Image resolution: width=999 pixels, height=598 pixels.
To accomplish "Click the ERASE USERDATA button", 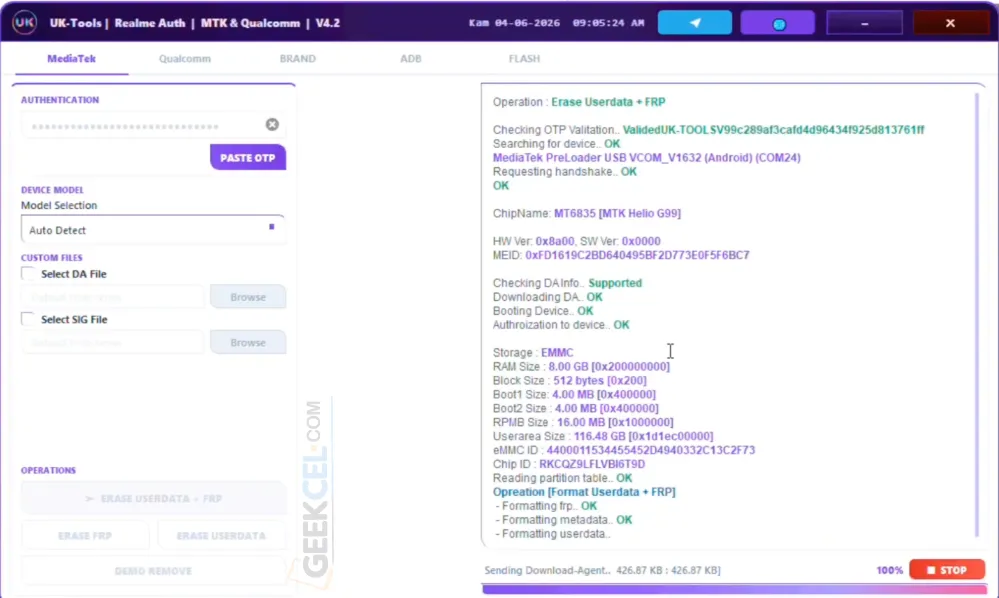I will pyautogui.click(x=221, y=536).
